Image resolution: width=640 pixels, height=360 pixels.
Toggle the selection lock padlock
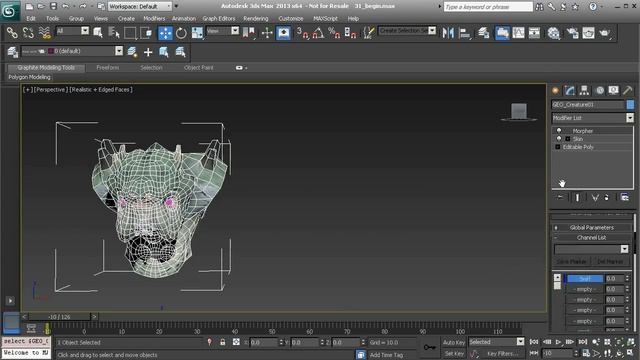(x=222, y=342)
